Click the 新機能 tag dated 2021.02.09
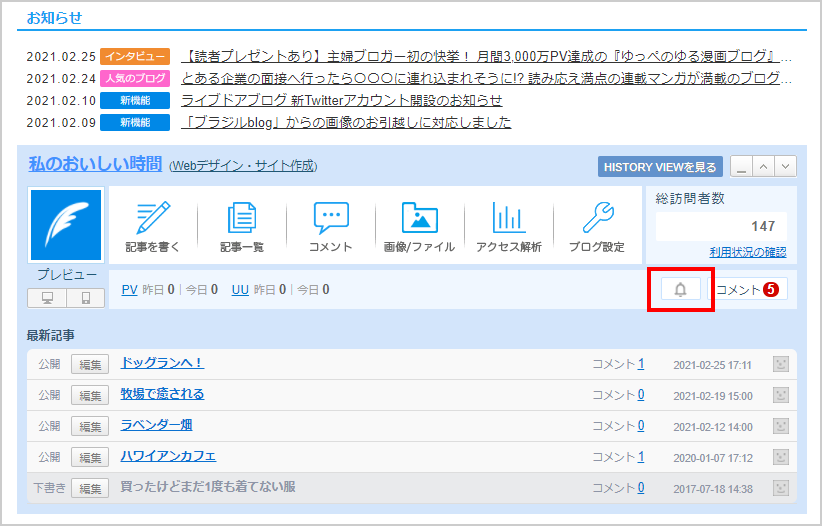 point(135,122)
